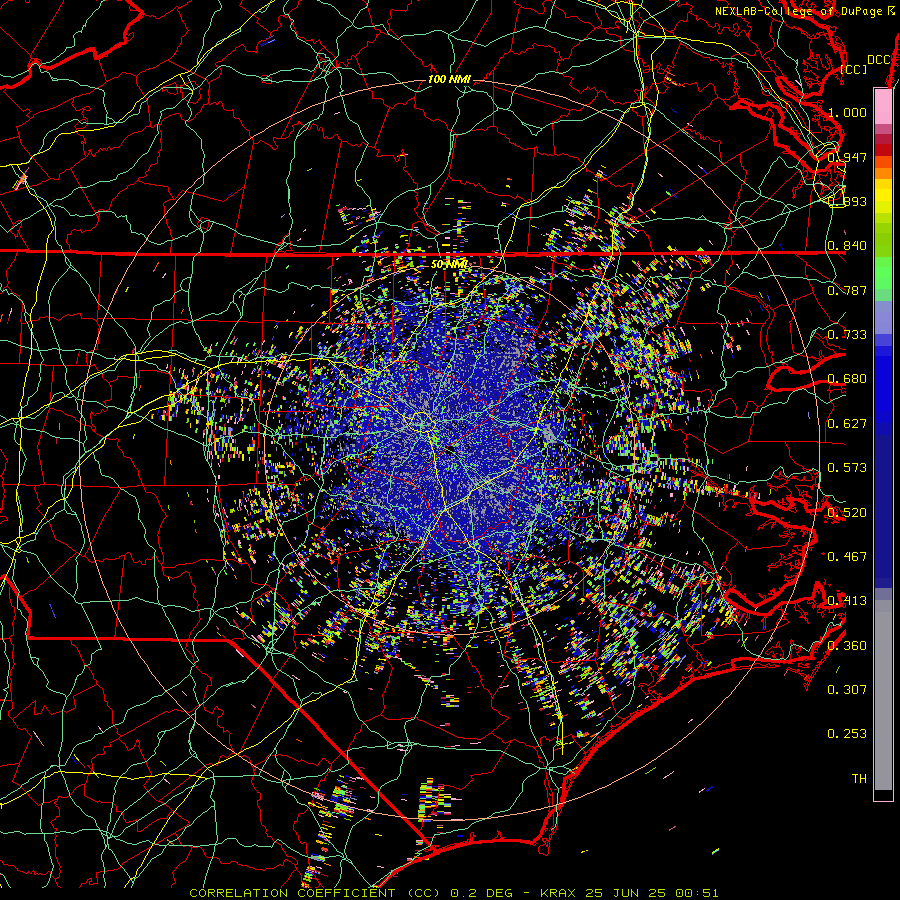Pick the pink band atop the color scale

[x=883, y=106]
